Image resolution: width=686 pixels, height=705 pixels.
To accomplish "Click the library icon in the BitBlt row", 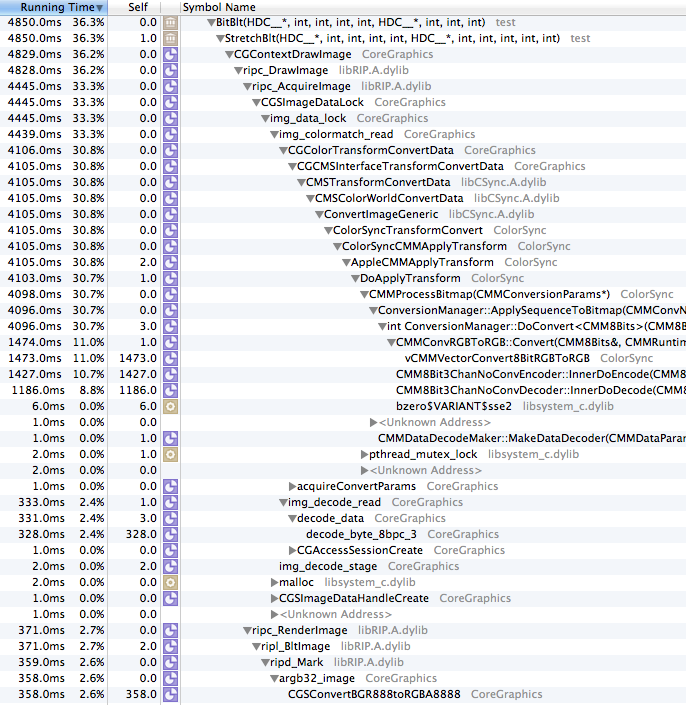I will click(x=170, y=22).
